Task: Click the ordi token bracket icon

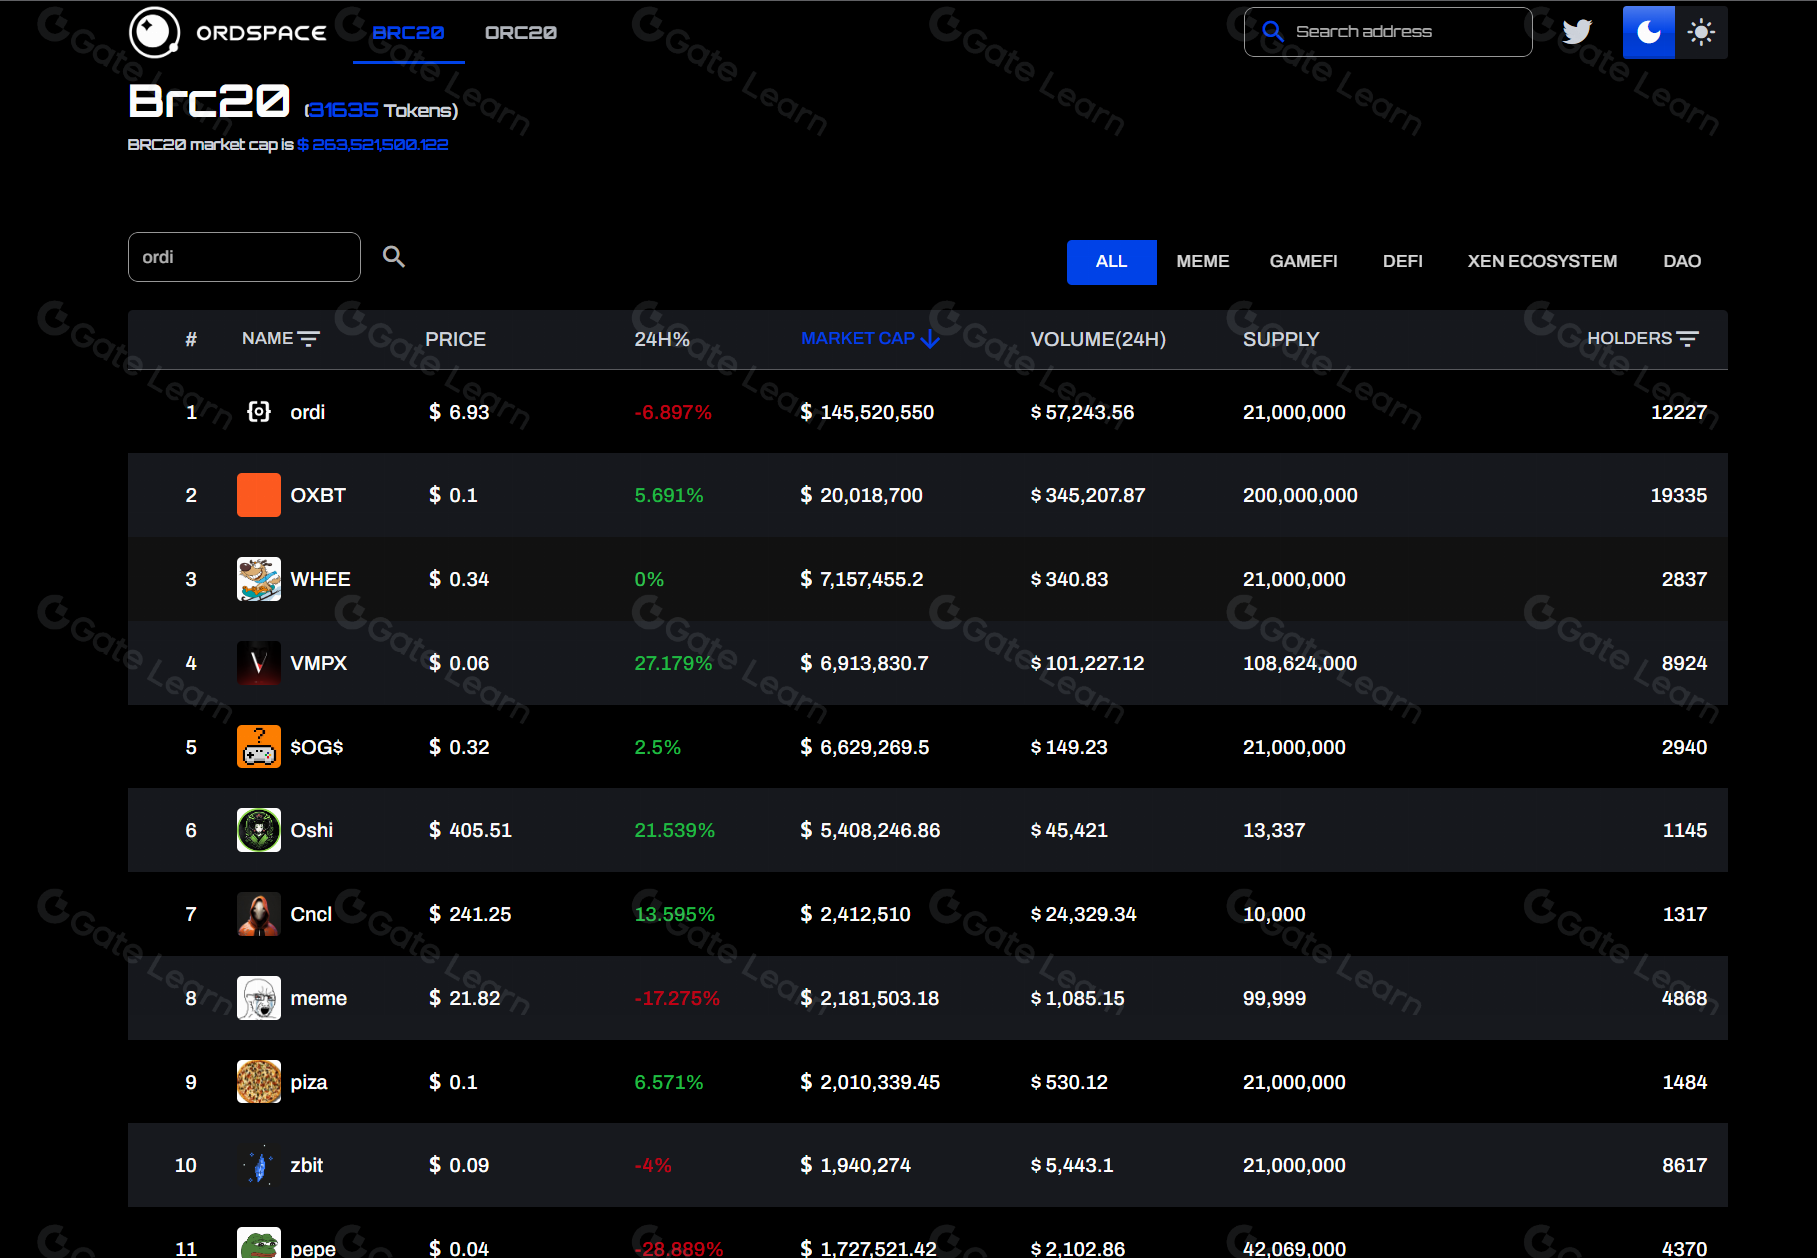Action: pyautogui.click(x=259, y=412)
